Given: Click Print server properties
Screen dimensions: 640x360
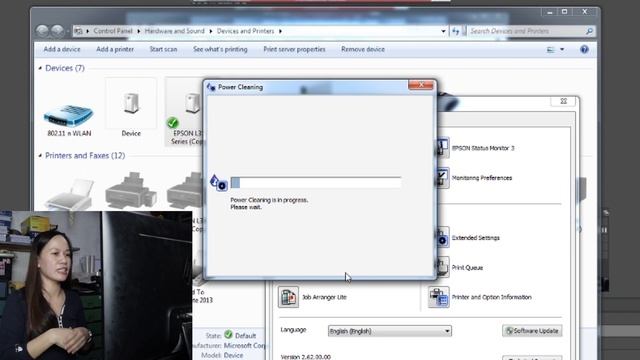Looking at the screenshot, I should 294,49.
